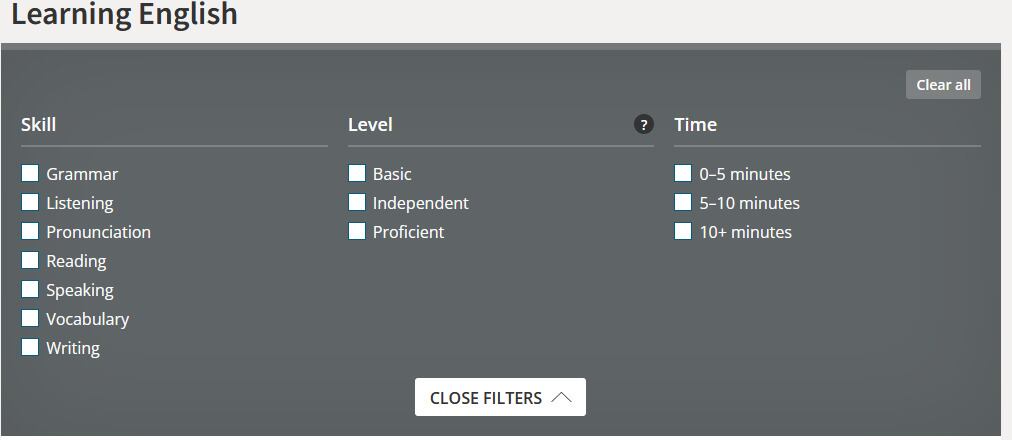Filter by 0–5 minutes checkbox
The height and width of the screenshot is (440, 1012).
coord(683,173)
